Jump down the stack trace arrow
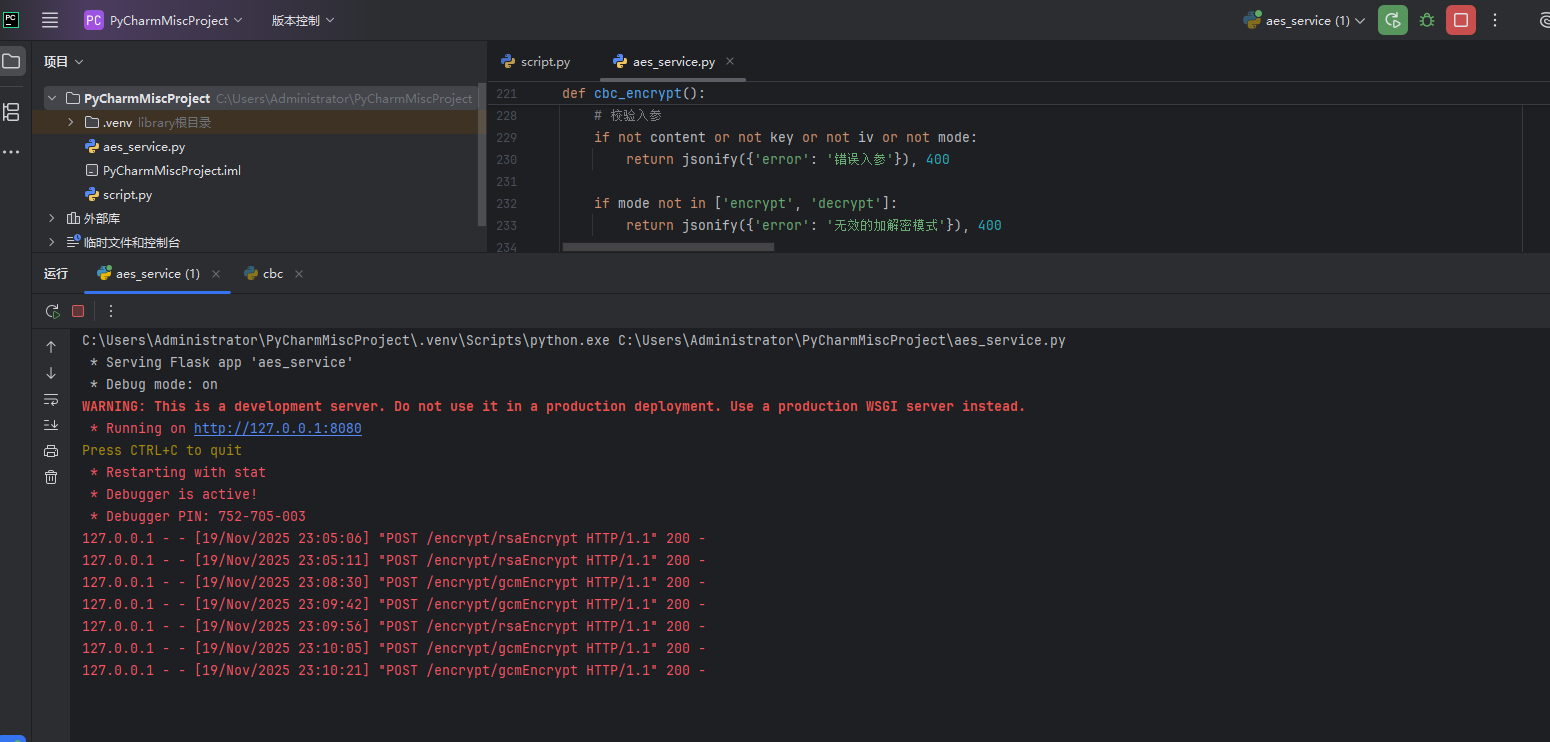 click(51, 373)
